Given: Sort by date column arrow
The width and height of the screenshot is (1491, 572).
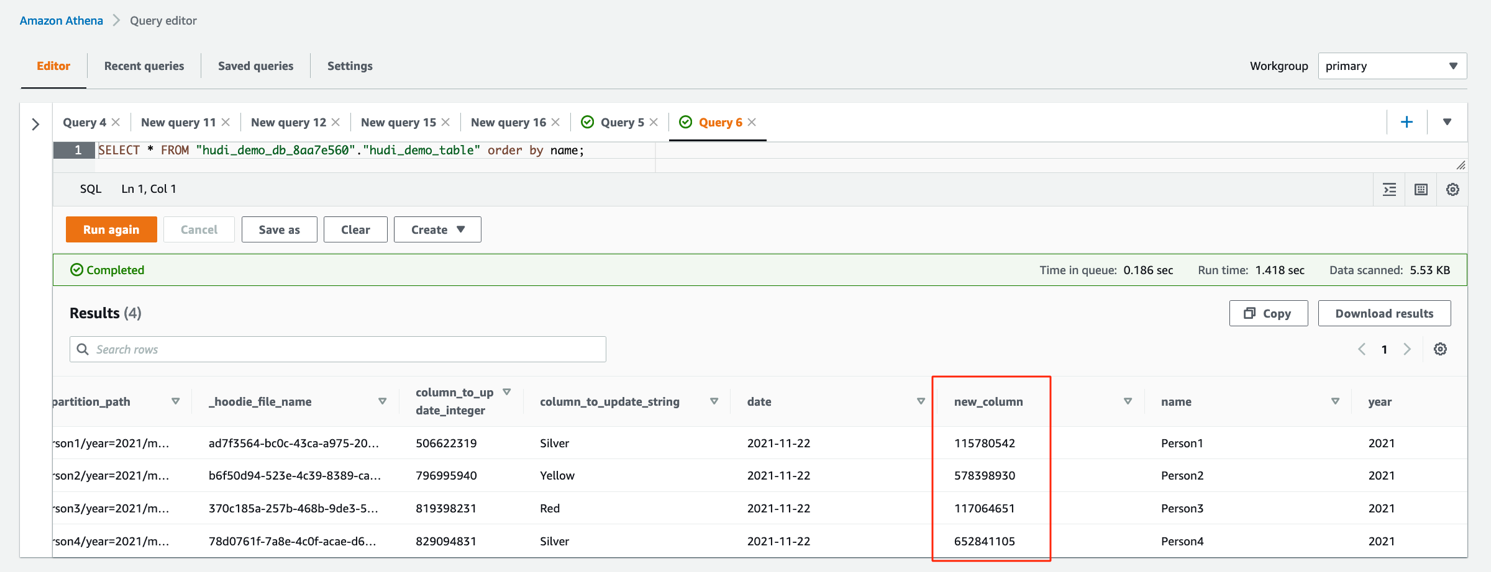Looking at the screenshot, I should 921,401.
